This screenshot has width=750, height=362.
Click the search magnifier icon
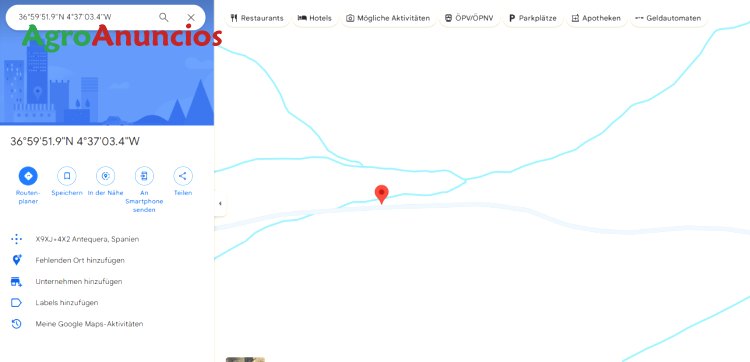point(164,18)
